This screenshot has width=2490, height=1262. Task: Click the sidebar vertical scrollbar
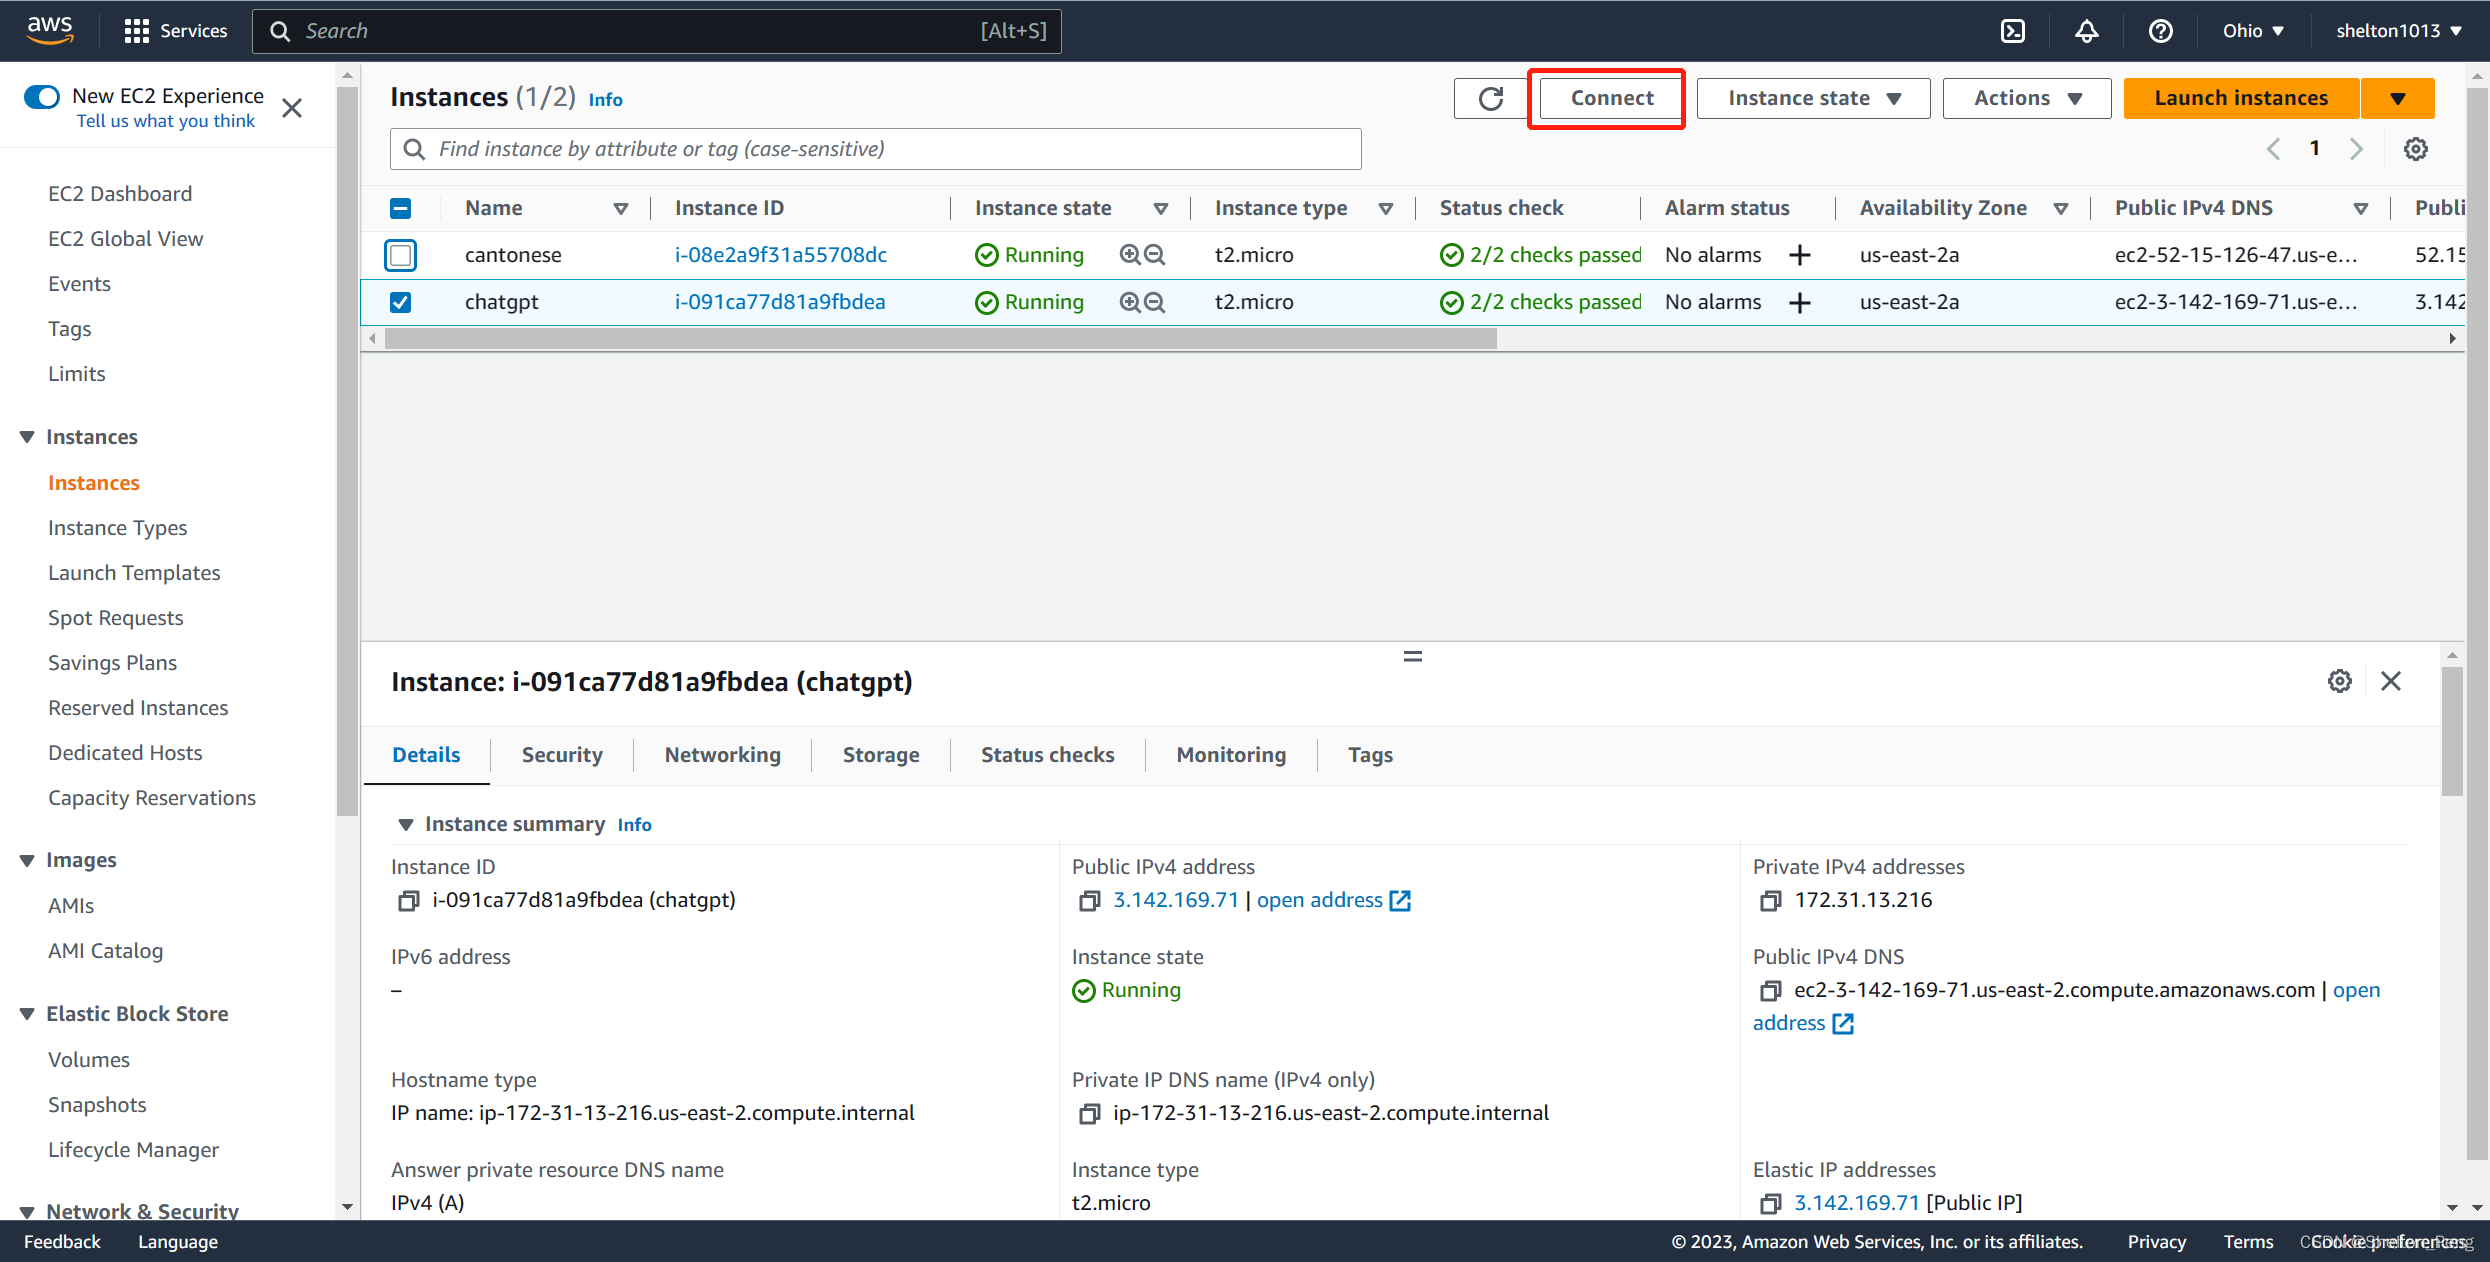coord(347,450)
